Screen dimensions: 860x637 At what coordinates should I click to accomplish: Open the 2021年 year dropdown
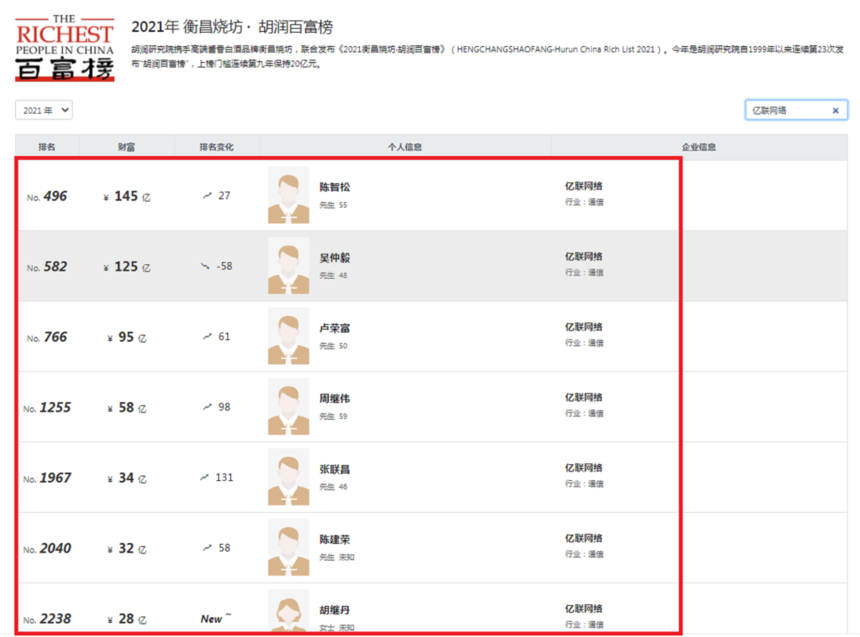pos(44,110)
